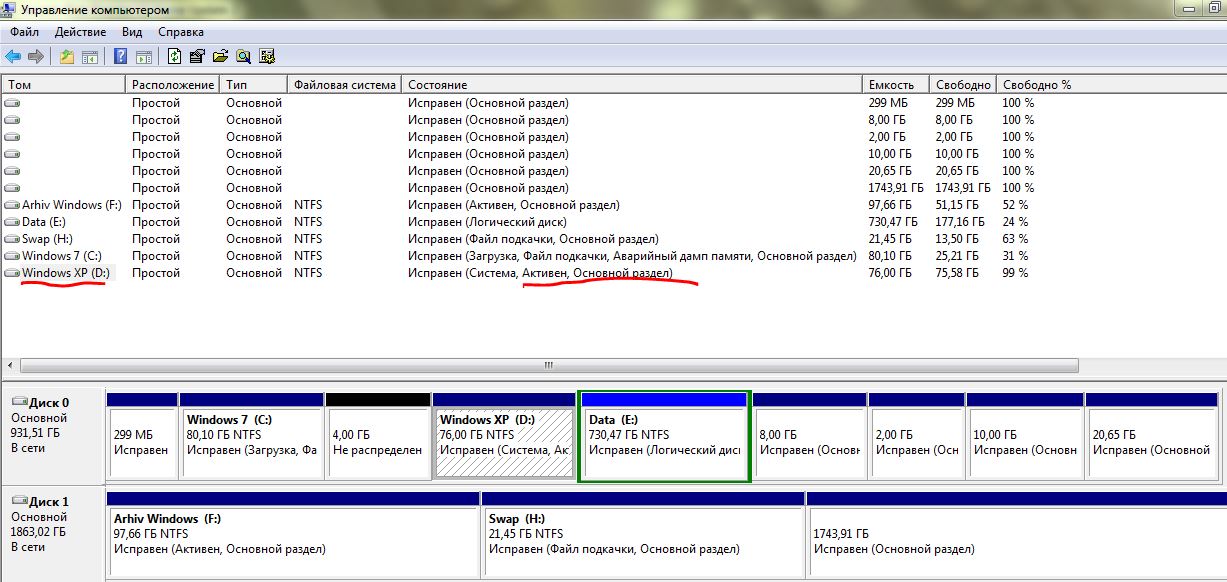Click the 52 % free percent cell
This screenshot has height=582, width=1227.
pyautogui.click(x=1015, y=205)
